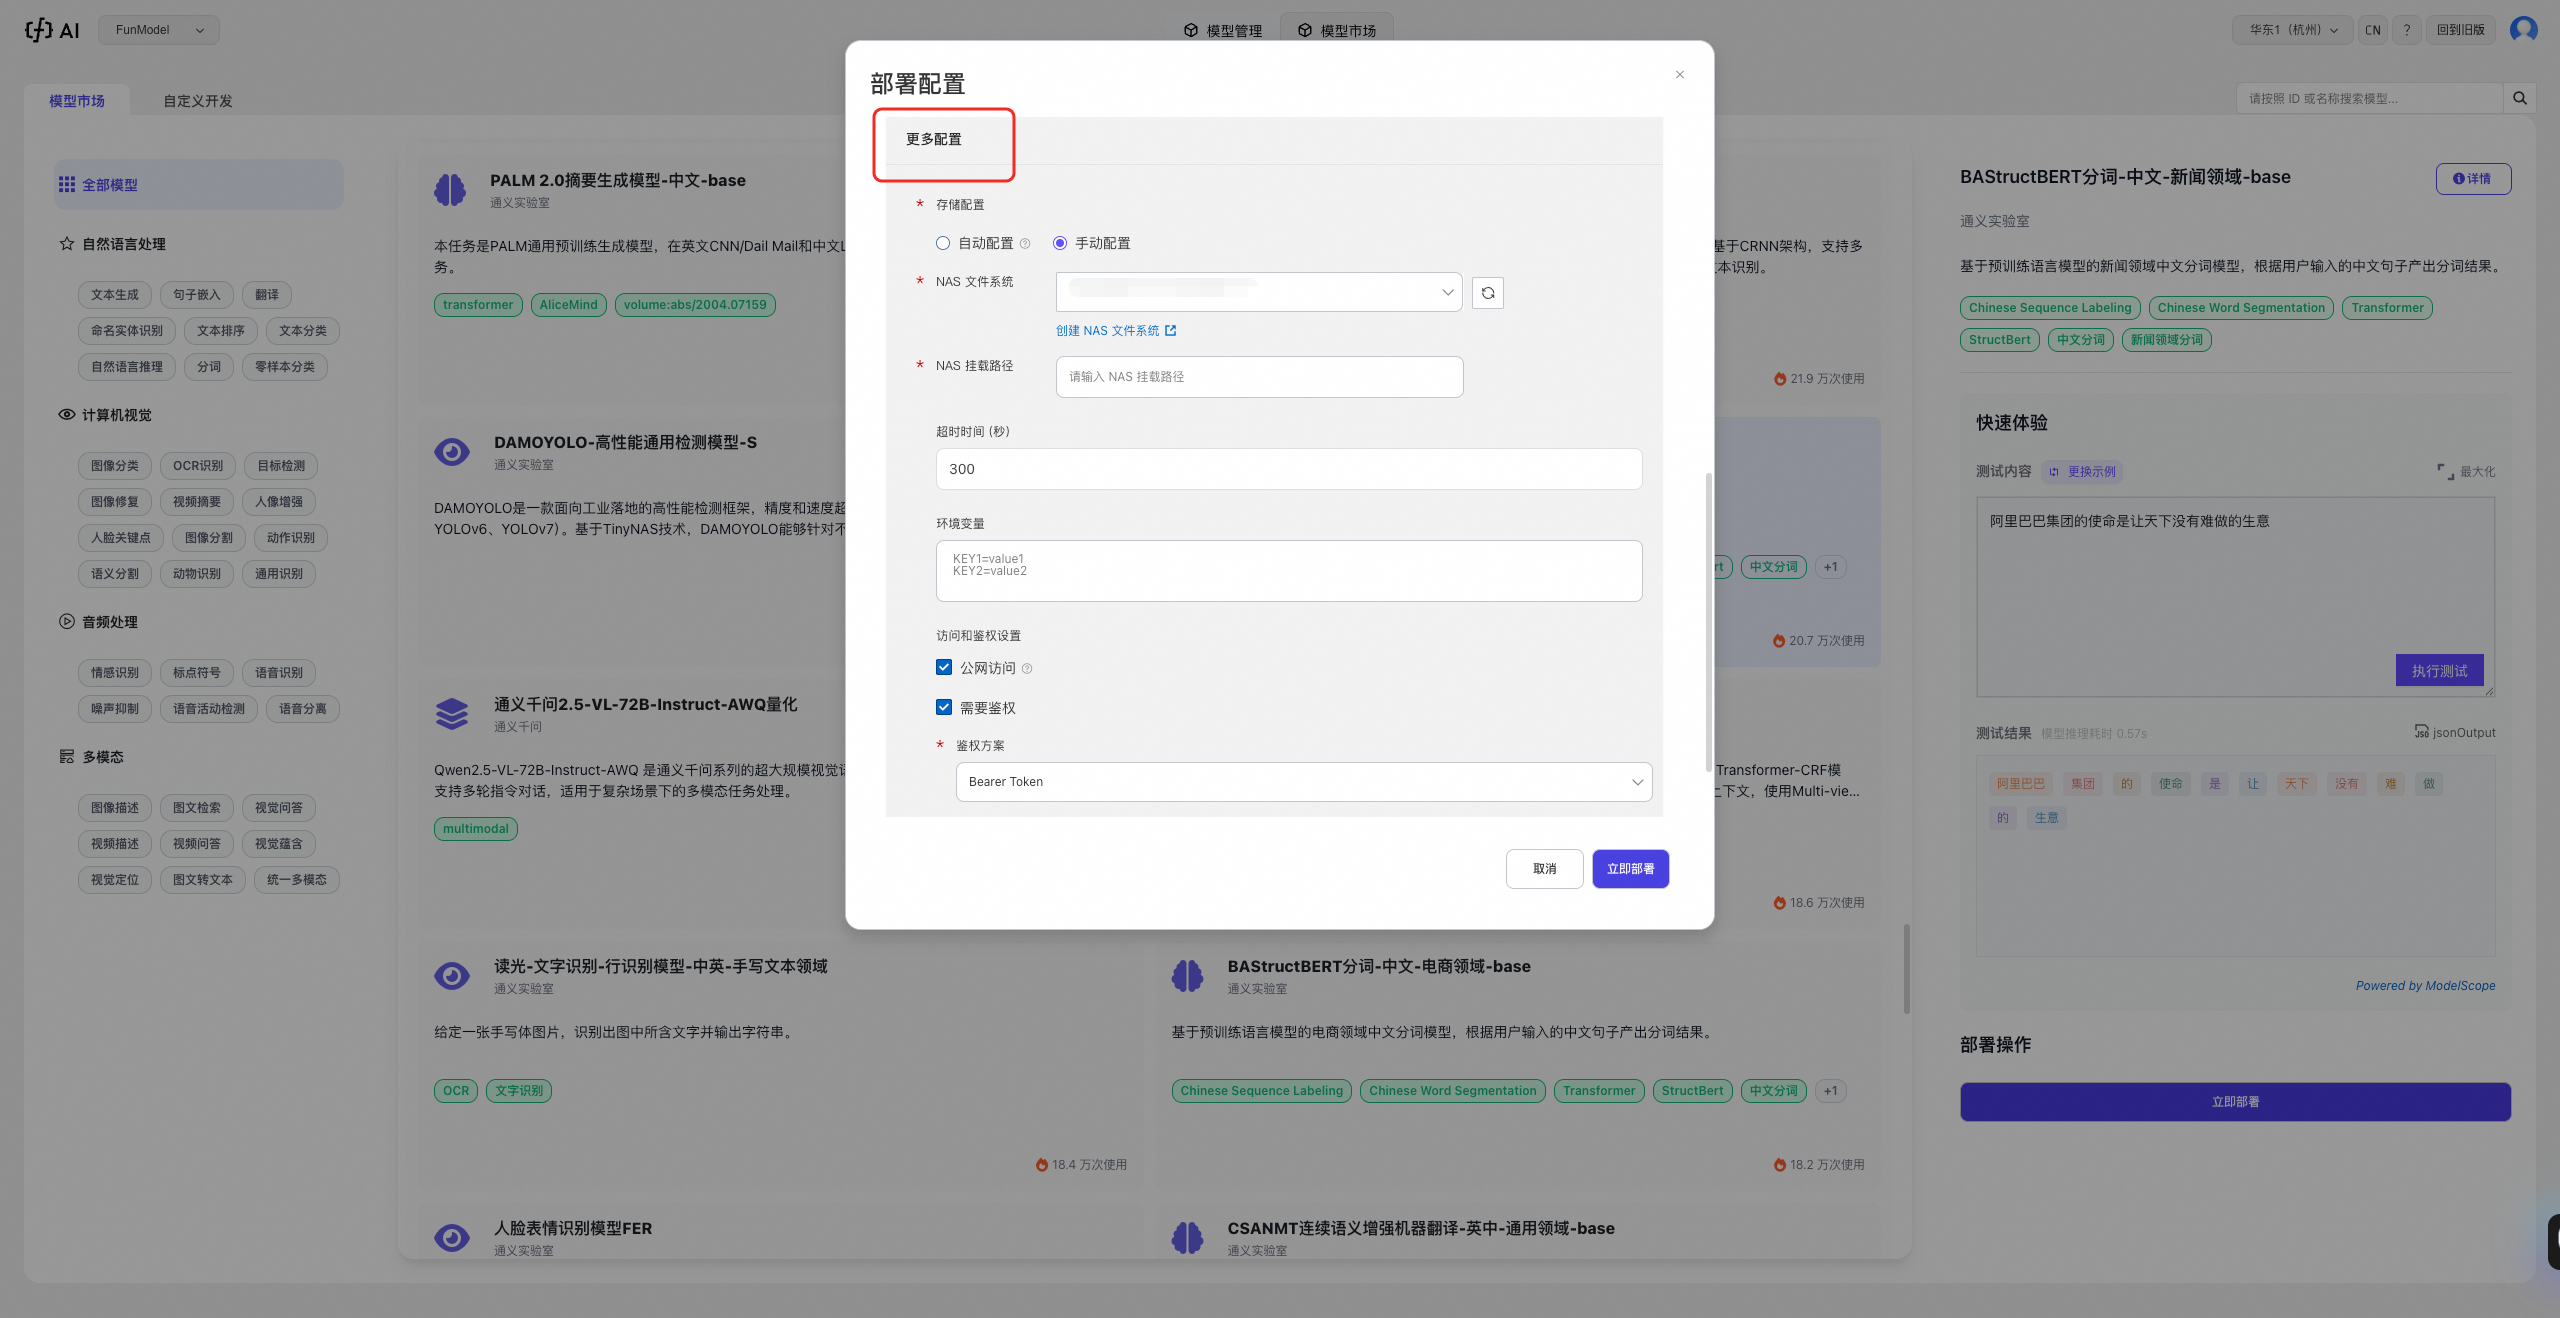Viewport: 2560px width, 1318px height.
Task: Click the 立即部署 button in dialog
Action: (x=1630, y=869)
